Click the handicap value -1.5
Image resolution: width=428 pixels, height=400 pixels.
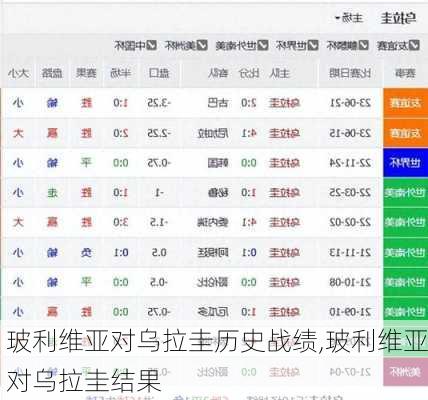click(159, 222)
